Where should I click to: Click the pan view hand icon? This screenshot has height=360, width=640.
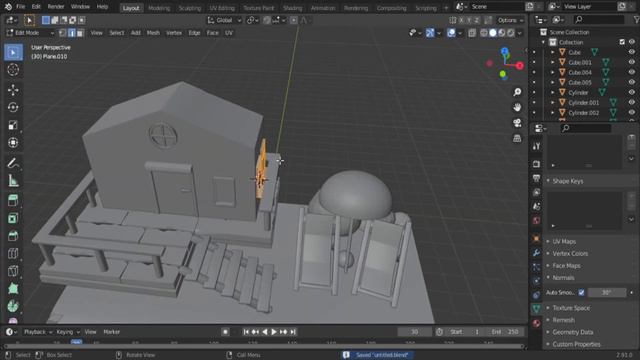point(517,107)
